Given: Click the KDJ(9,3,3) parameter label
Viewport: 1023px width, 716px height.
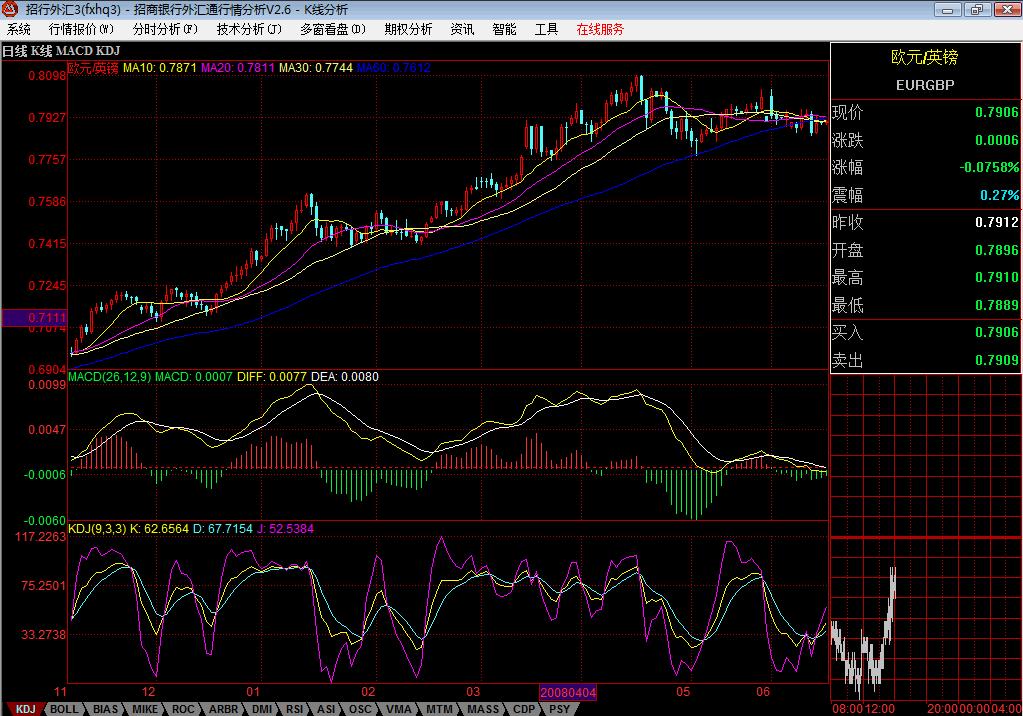Looking at the screenshot, I should point(97,529).
